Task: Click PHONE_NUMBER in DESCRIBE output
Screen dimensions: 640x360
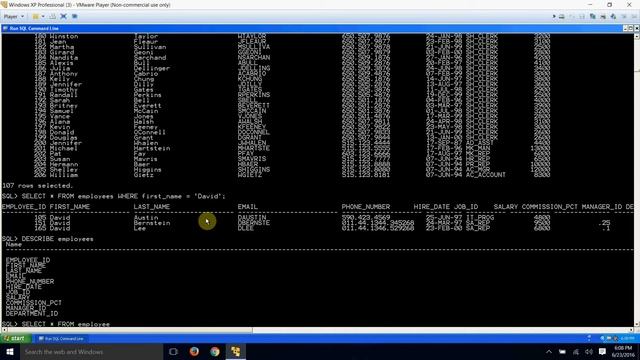Action: [x=30, y=282]
